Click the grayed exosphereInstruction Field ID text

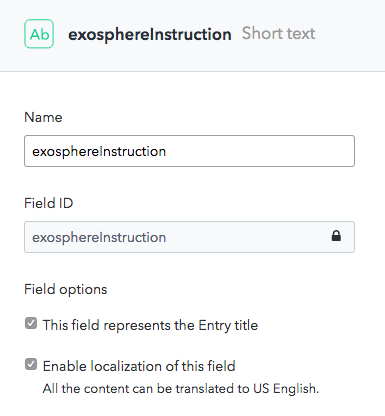point(99,238)
